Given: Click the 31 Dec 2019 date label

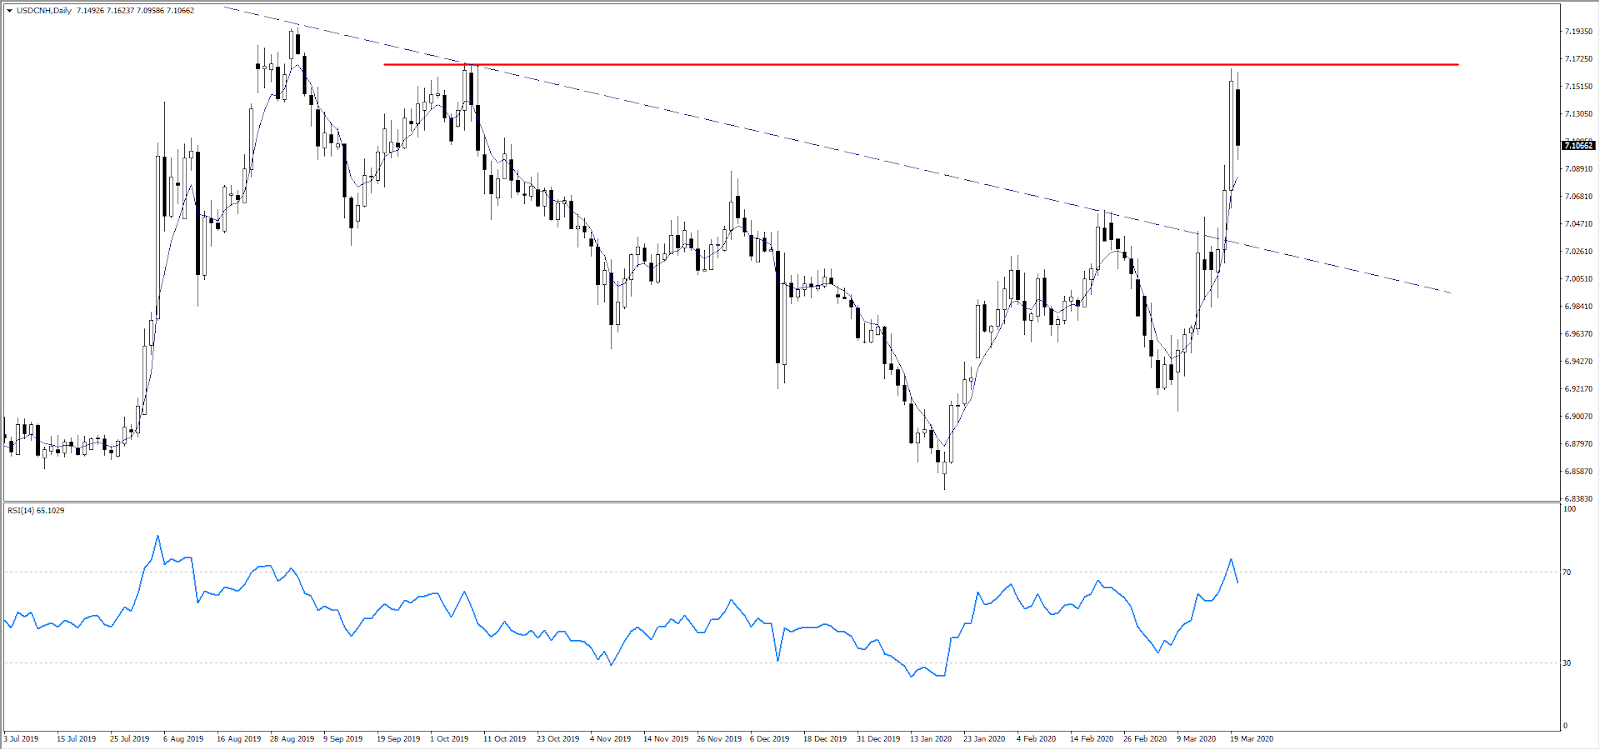Looking at the screenshot, I should click(879, 739).
